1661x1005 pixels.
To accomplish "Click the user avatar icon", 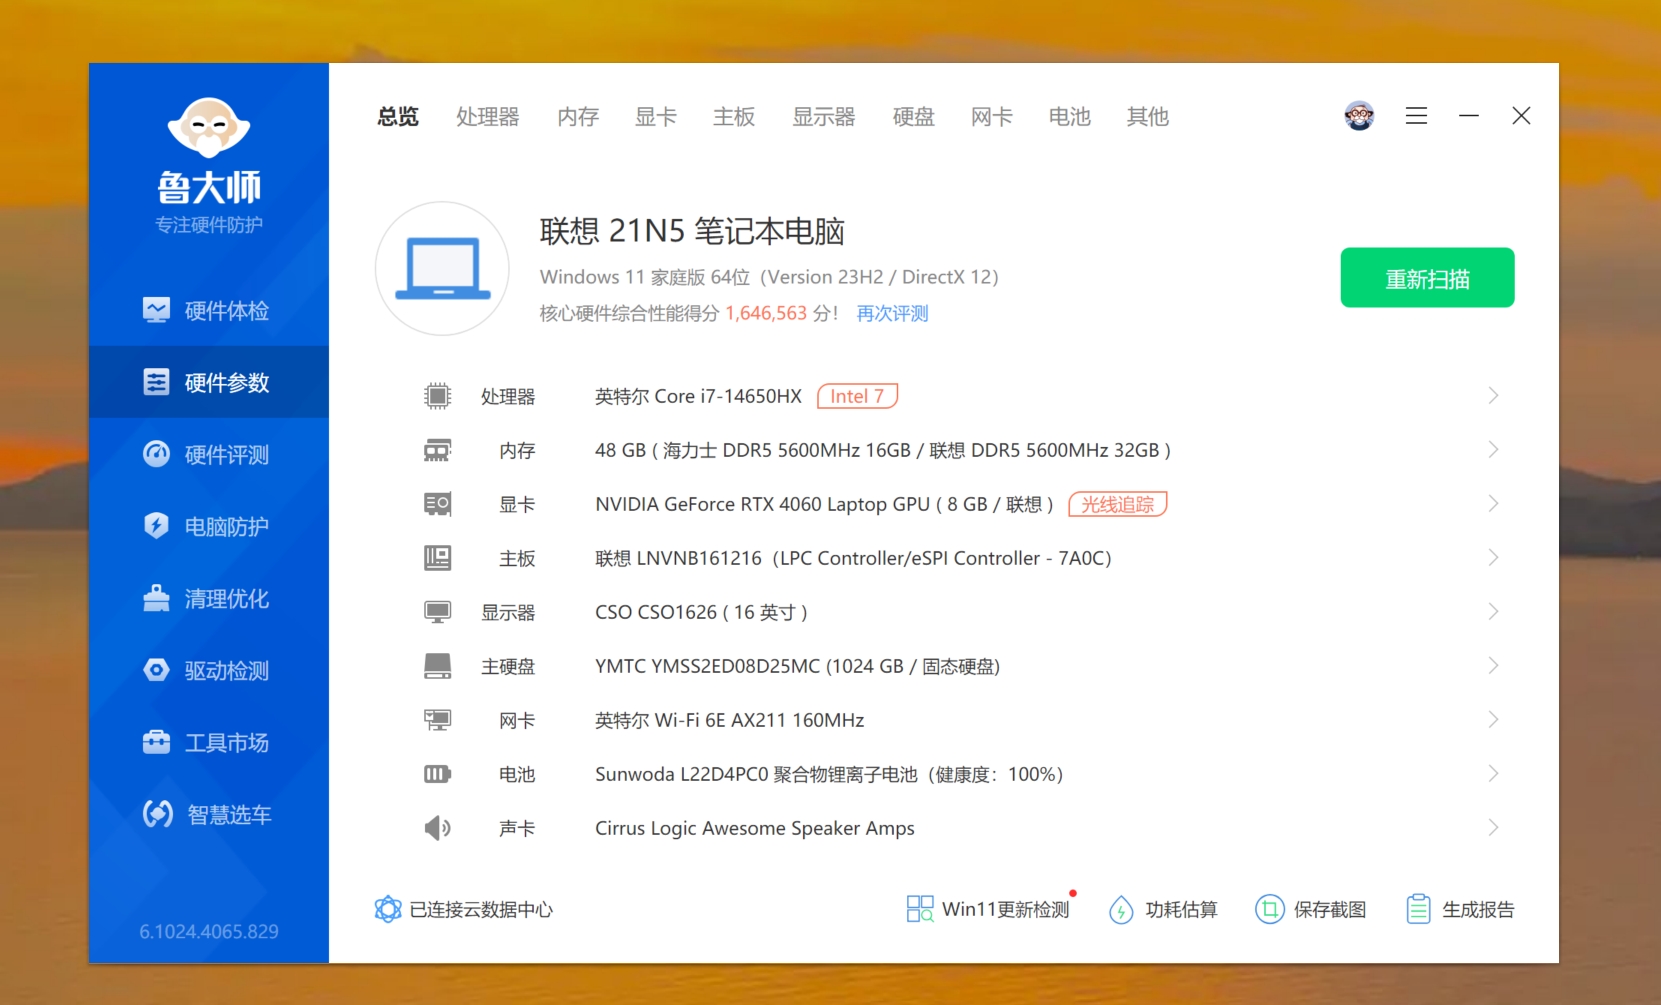I will tap(1359, 116).
